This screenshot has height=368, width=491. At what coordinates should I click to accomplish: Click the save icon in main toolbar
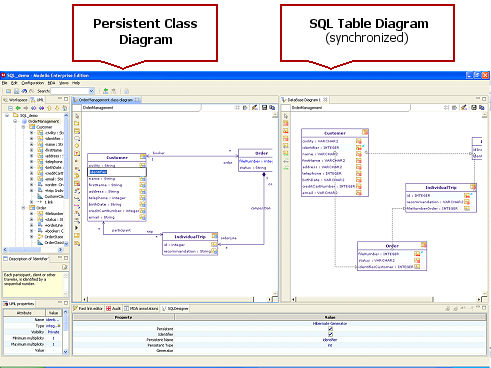(x=16, y=91)
